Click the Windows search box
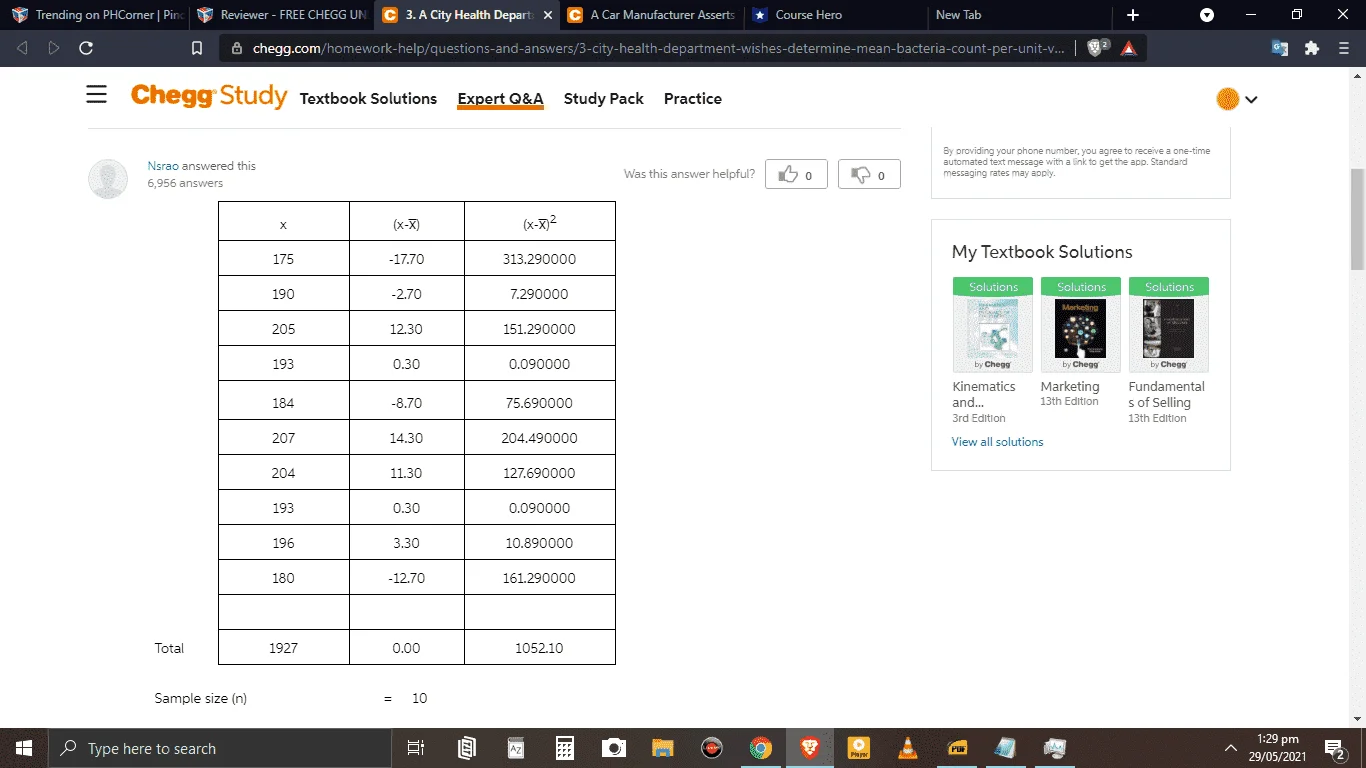 [219, 748]
